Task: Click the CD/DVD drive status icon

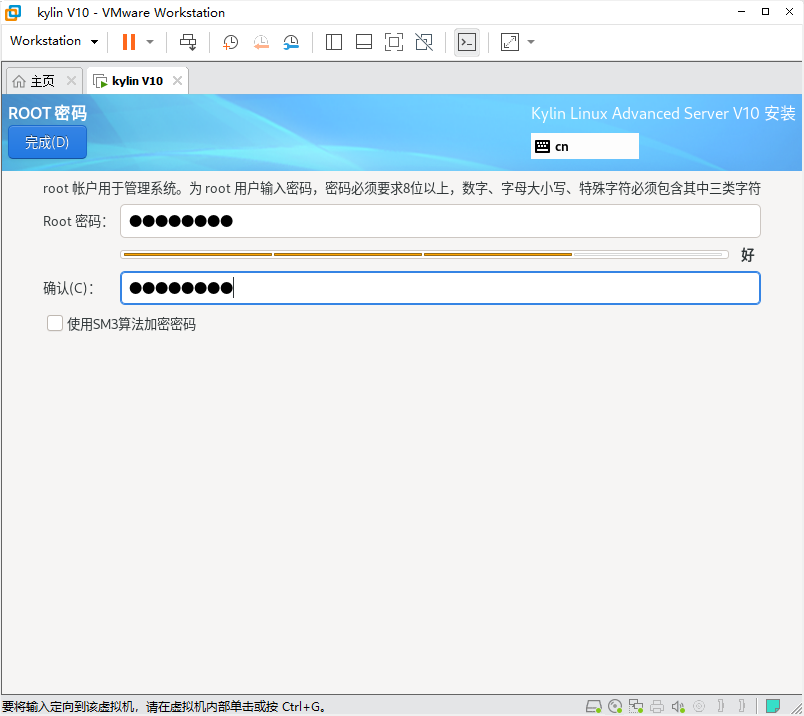Action: 615,706
